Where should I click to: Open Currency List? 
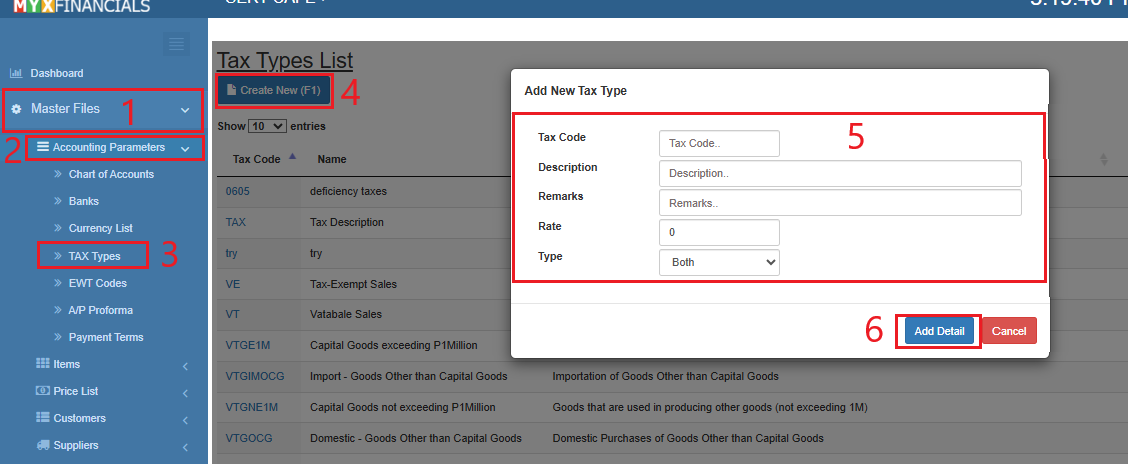point(101,228)
